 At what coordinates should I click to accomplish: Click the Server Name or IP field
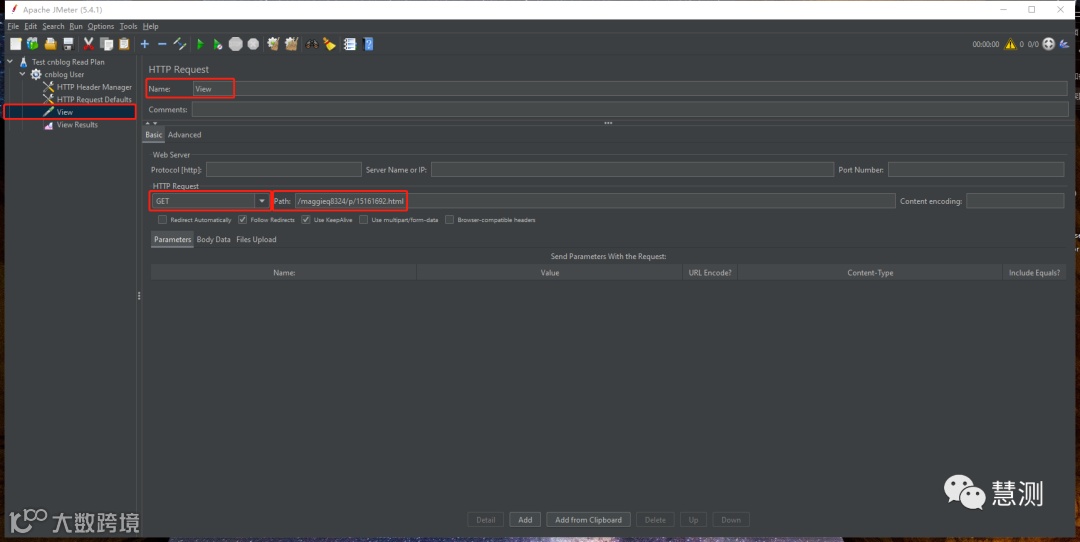632,169
